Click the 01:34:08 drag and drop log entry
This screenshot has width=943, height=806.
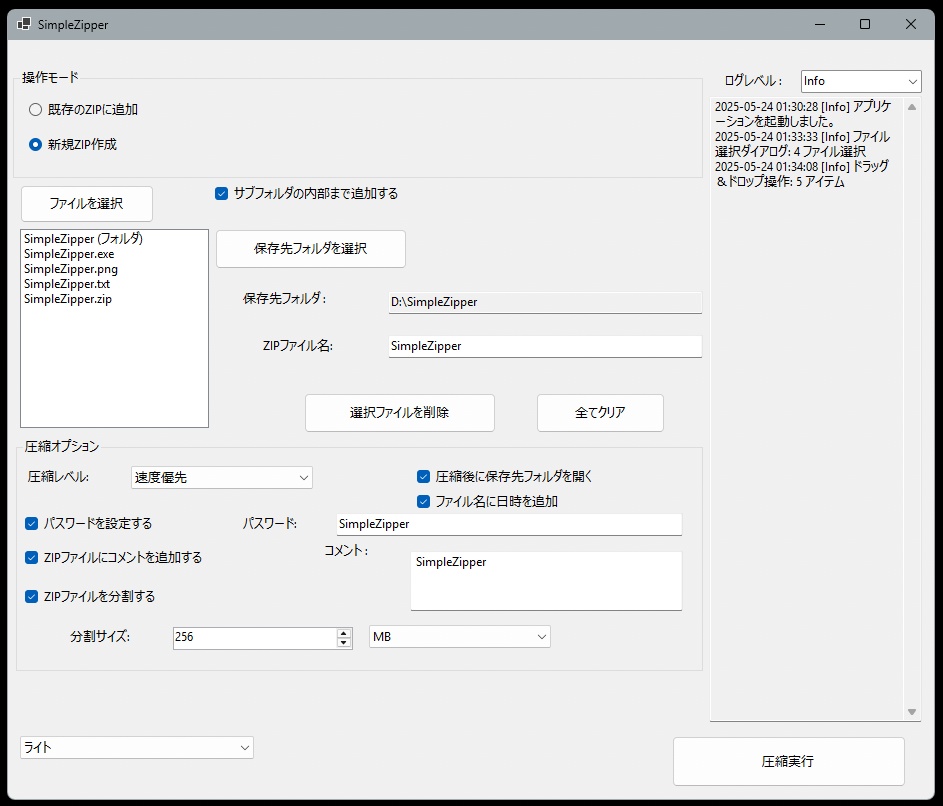click(x=802, y=174)
